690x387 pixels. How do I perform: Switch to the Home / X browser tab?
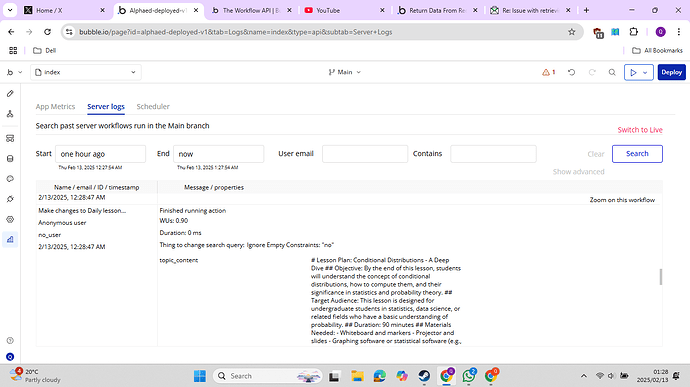(x=65, y=10)
